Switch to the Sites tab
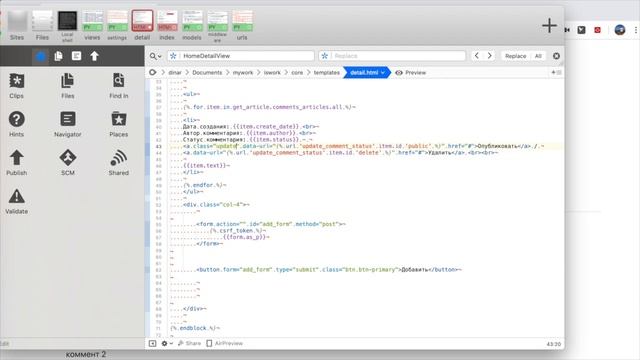 pyautogui.click(x=17, y=26)
